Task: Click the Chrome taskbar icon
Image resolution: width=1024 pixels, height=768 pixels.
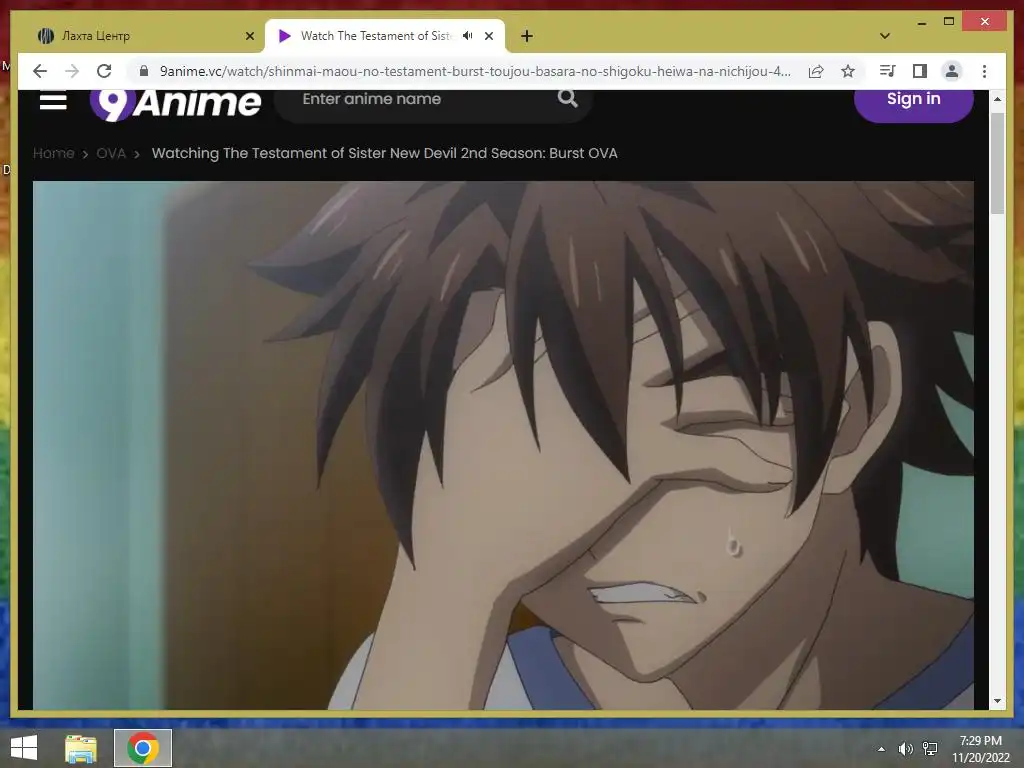Action: pyautogui.click(x=143, y=748)
